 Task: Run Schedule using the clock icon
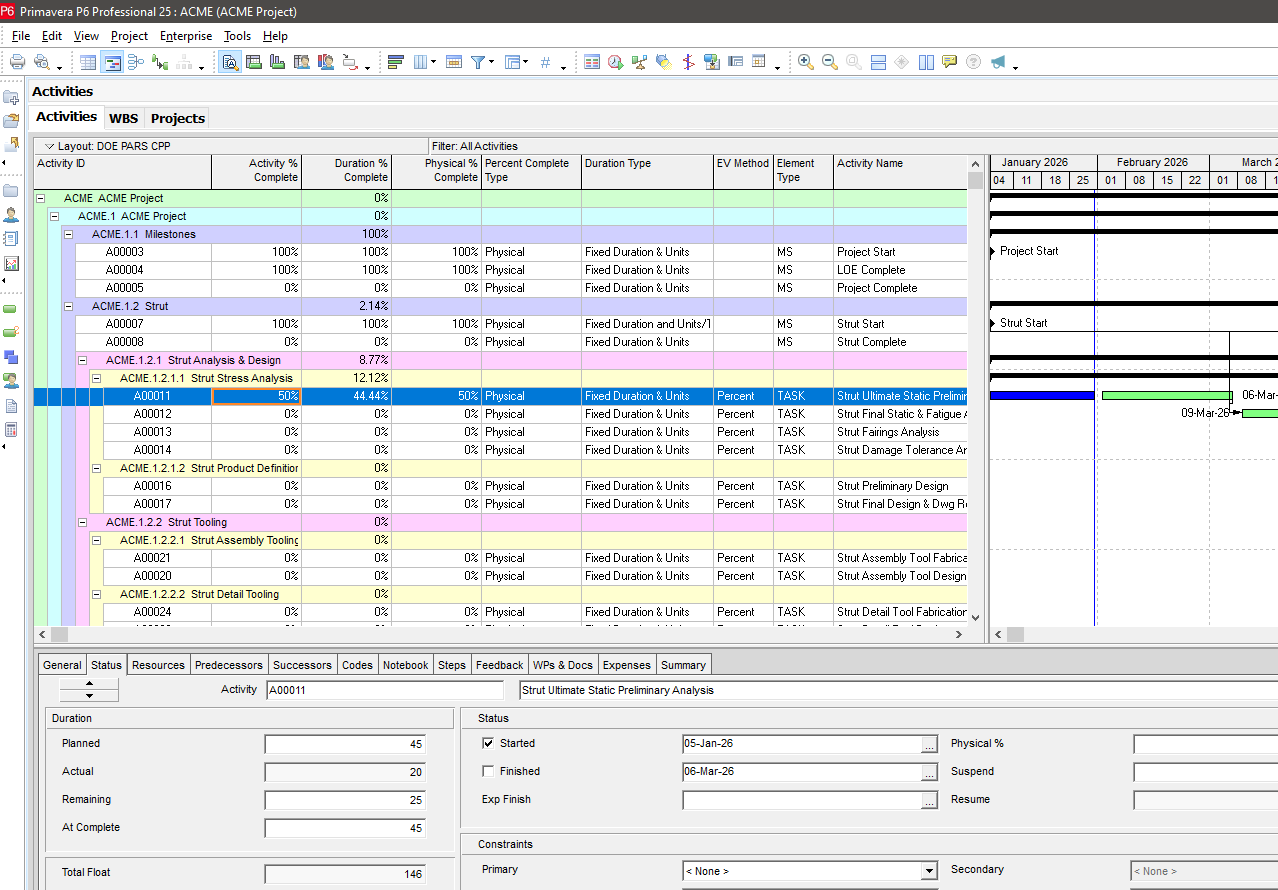615,62
